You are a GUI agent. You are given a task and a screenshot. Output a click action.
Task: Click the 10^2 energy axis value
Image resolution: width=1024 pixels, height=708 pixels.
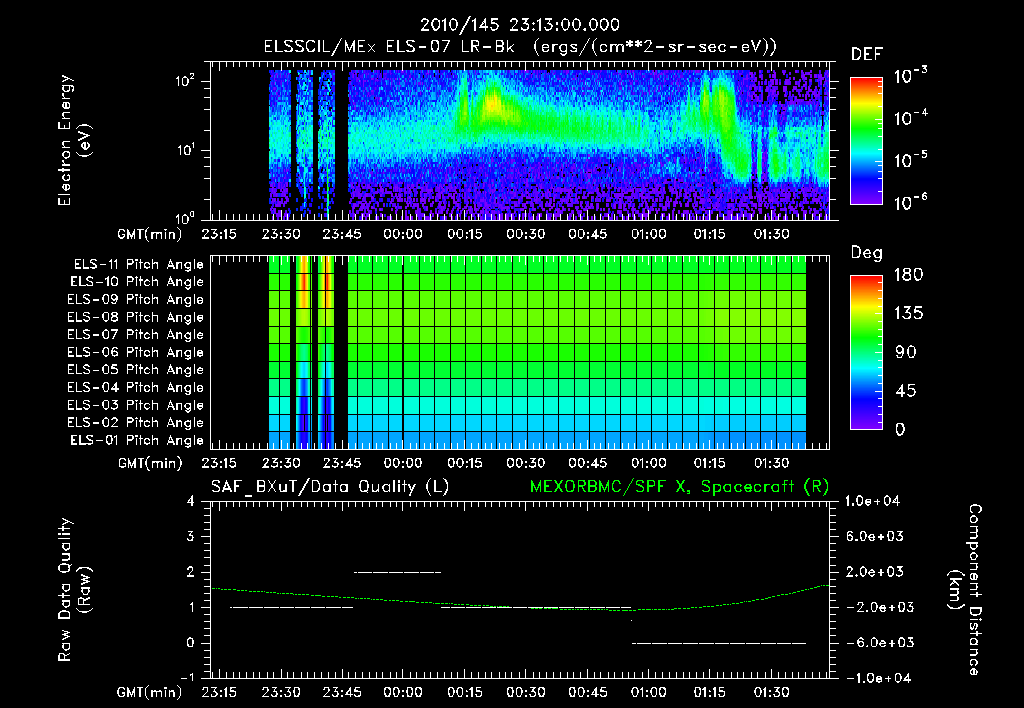[x=185, y=81]
